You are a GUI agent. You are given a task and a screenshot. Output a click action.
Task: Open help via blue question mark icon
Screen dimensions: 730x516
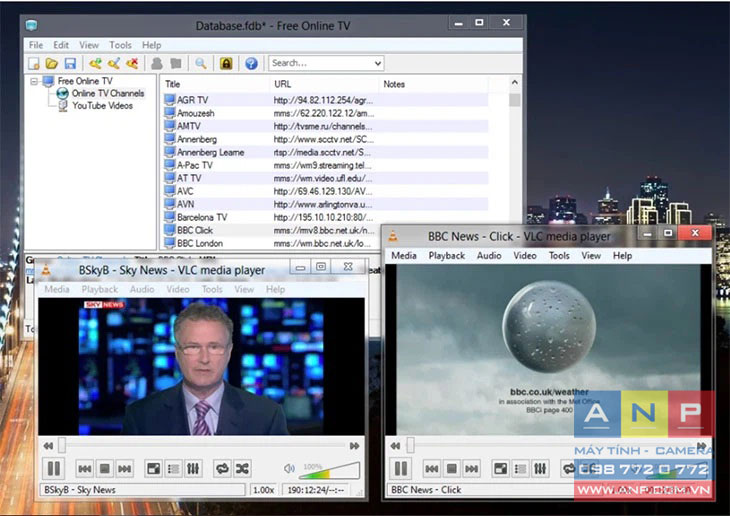[251, 63]
